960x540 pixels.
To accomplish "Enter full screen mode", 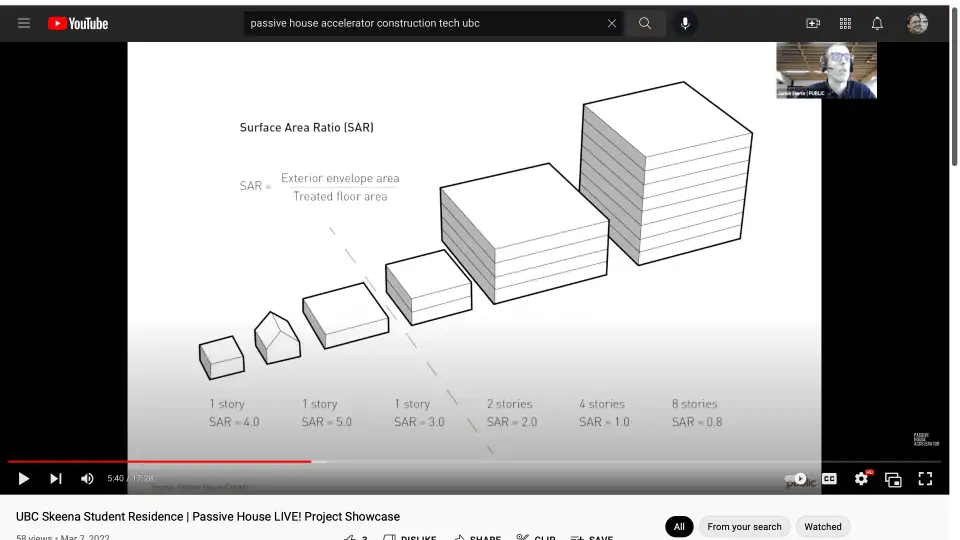I will point(925,479).
